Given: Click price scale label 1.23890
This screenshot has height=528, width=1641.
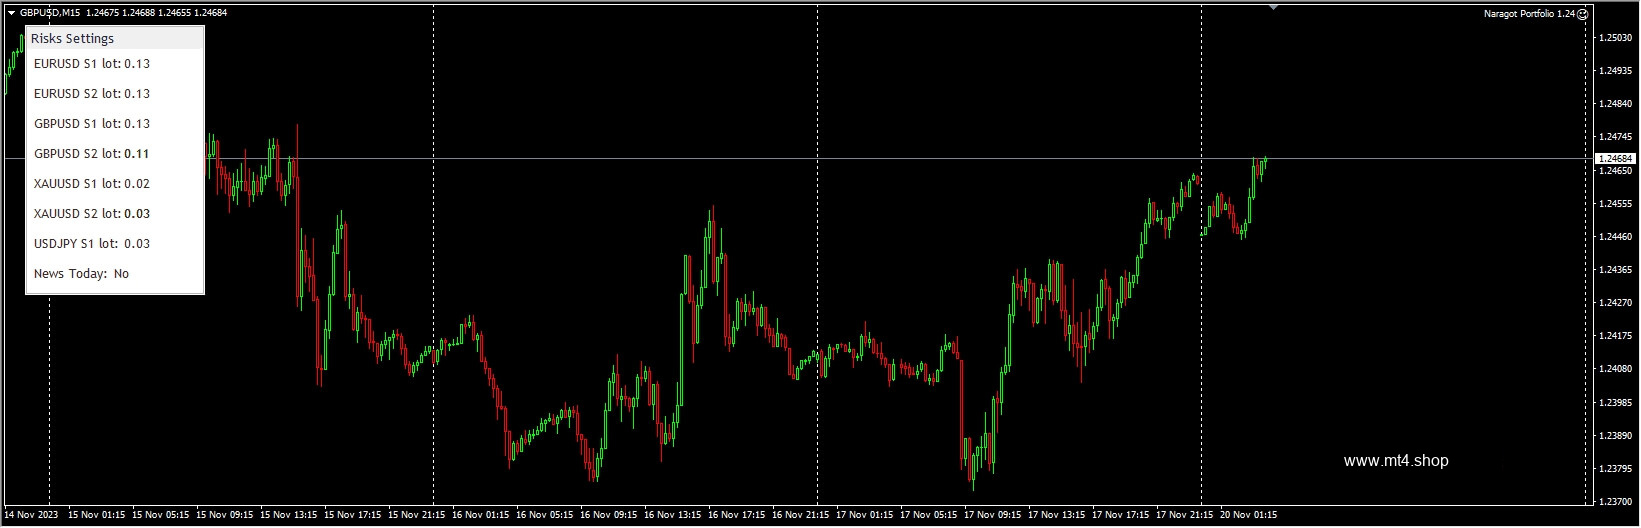Looking at the screenshot, I should click(1616, 436).
